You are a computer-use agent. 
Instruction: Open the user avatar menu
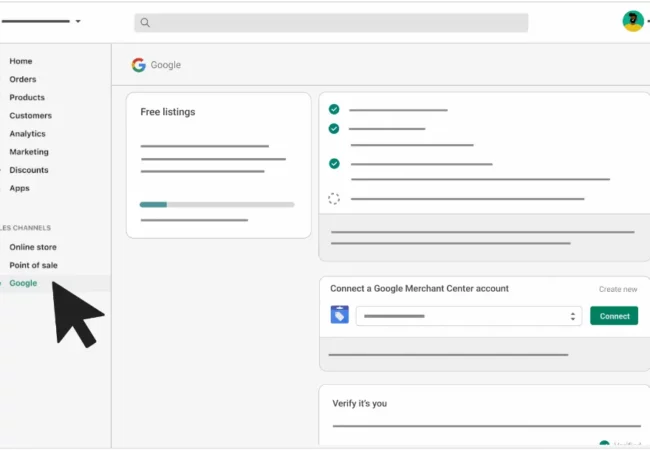click(x=633, y=21)
